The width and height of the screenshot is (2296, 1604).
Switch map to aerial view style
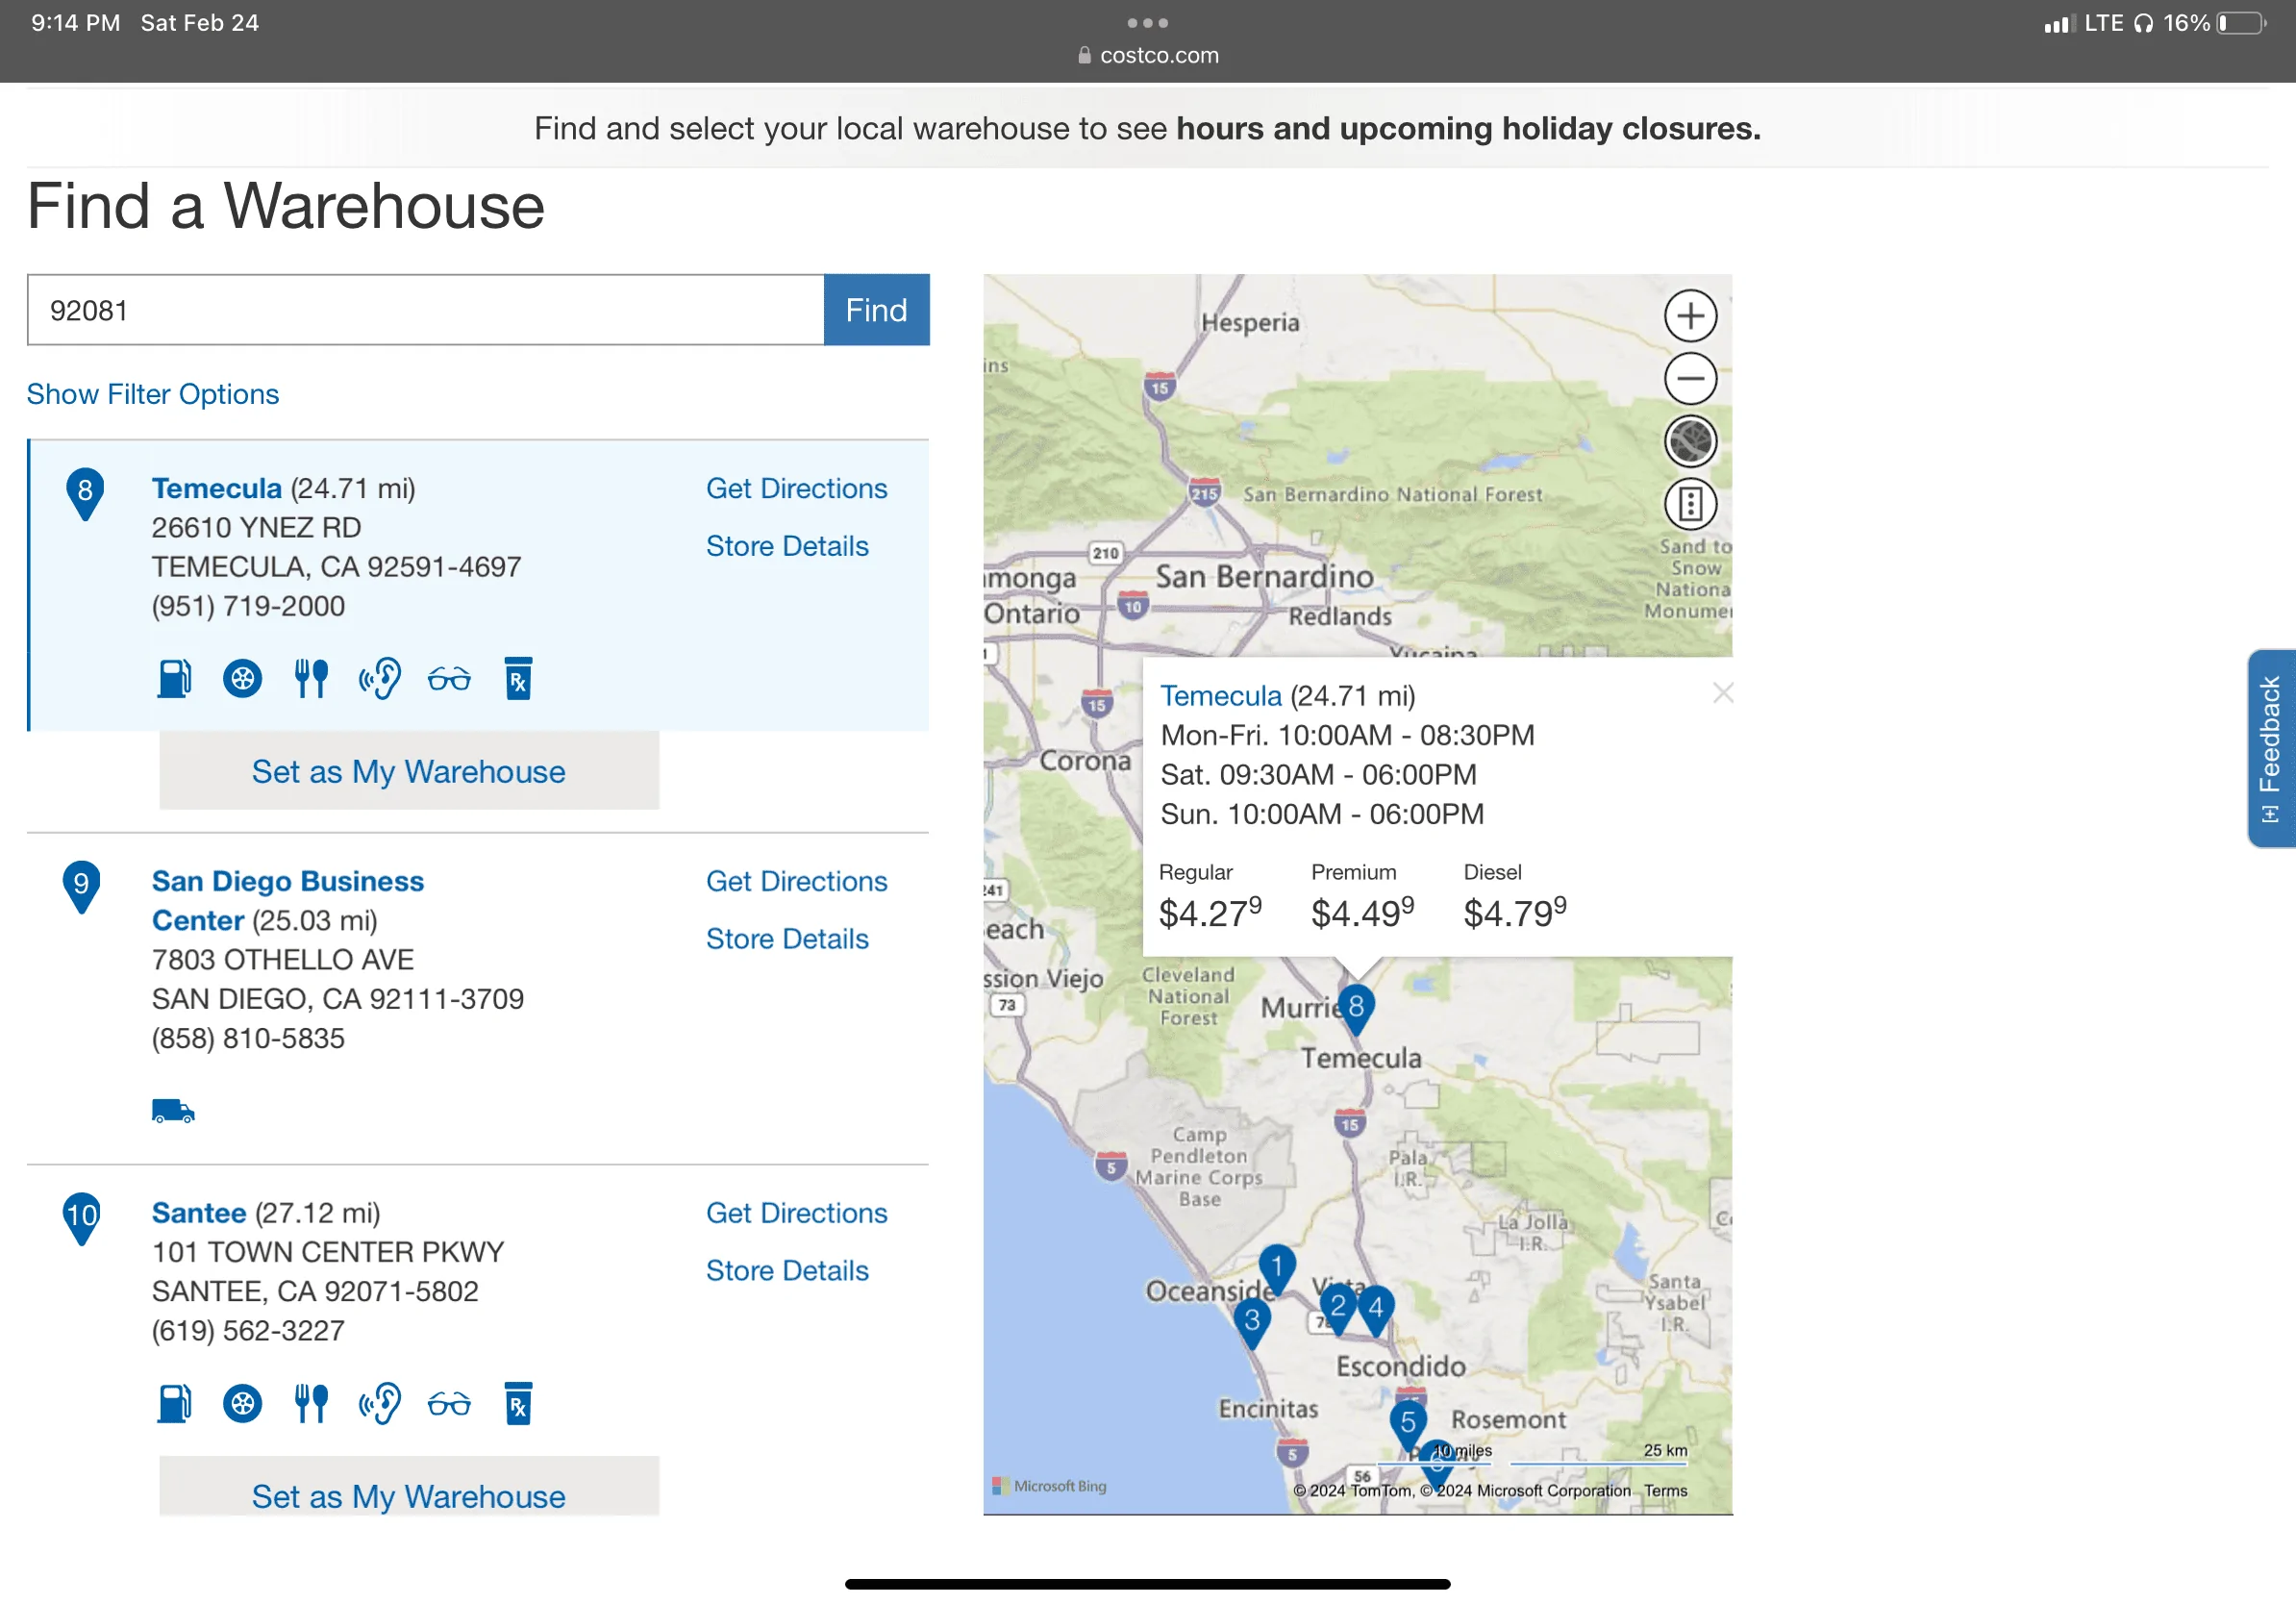1690,441
